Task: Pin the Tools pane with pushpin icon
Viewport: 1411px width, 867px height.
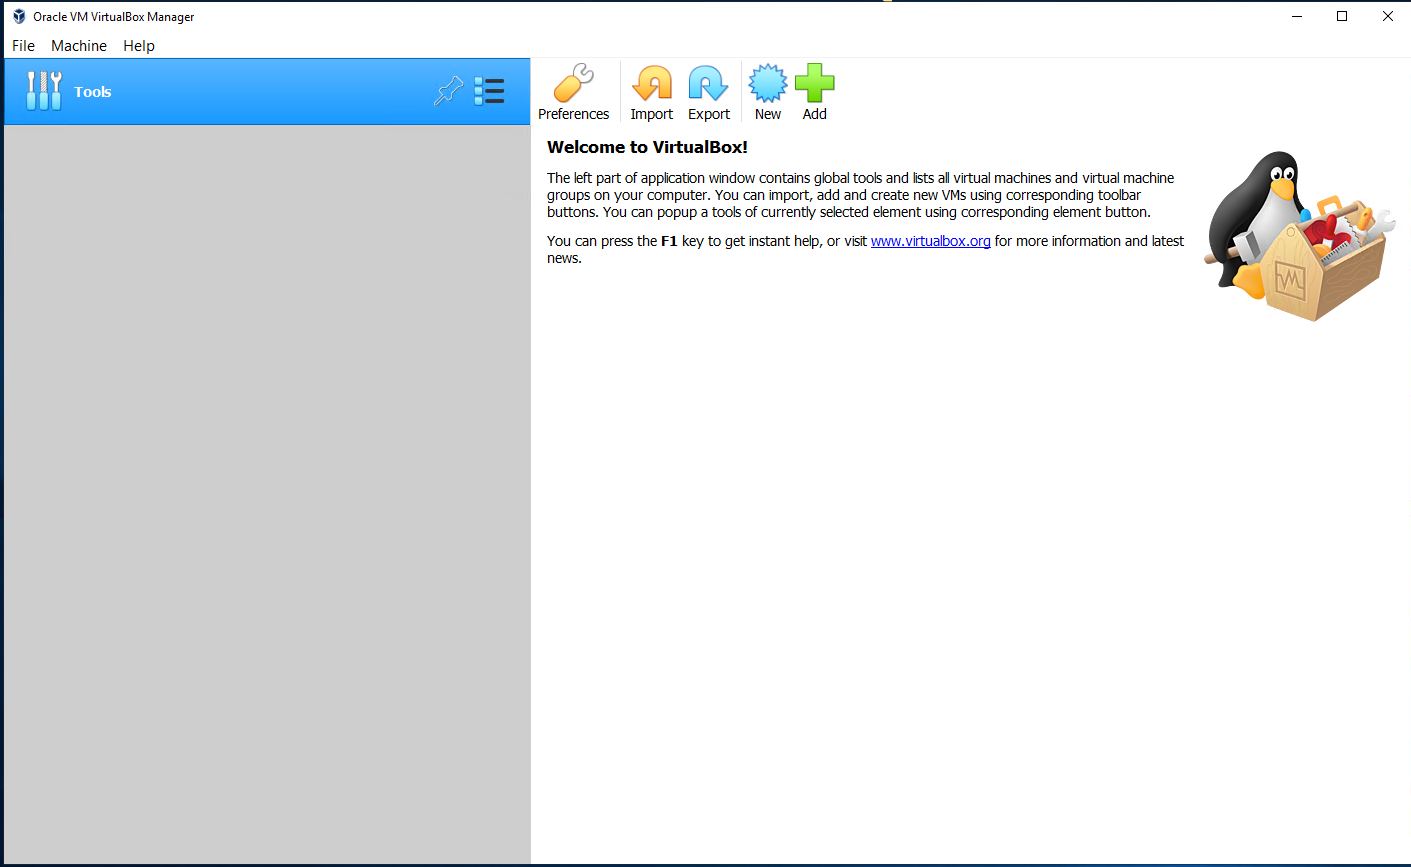Action: tap(448, 91)
